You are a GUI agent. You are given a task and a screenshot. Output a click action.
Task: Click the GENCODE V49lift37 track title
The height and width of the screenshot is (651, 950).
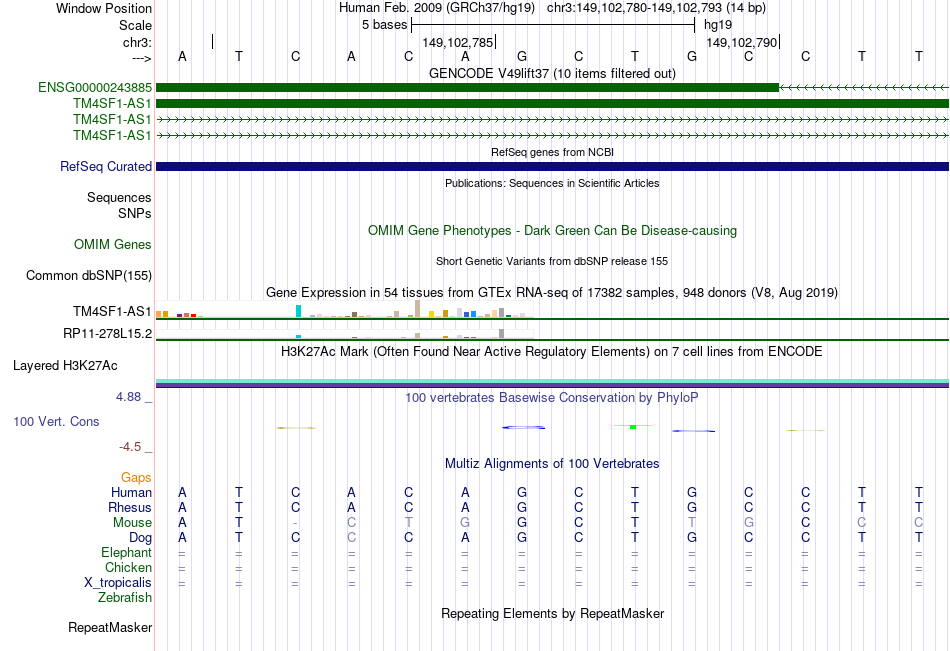(x=552, y=73)
